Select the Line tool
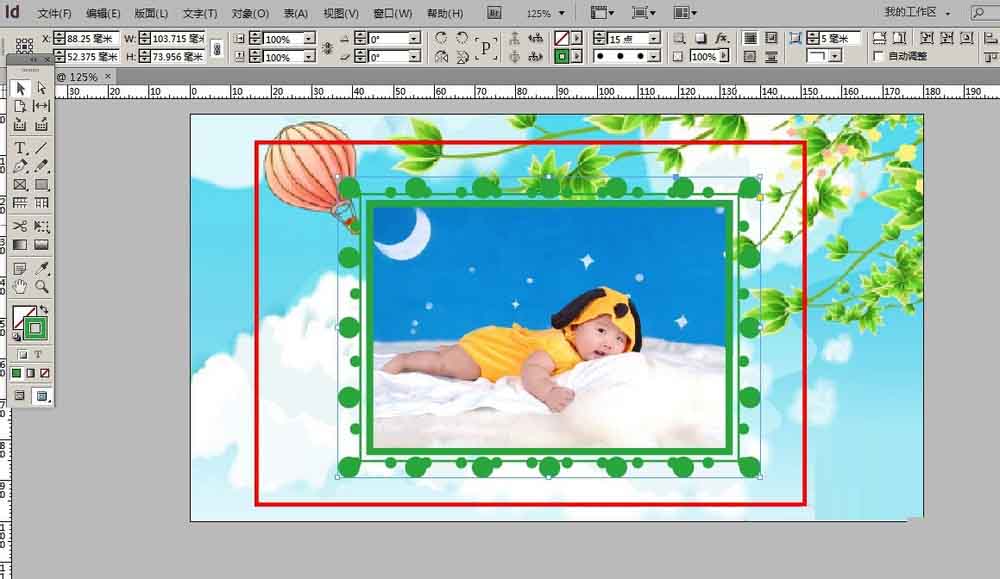 tap(41, 148)
